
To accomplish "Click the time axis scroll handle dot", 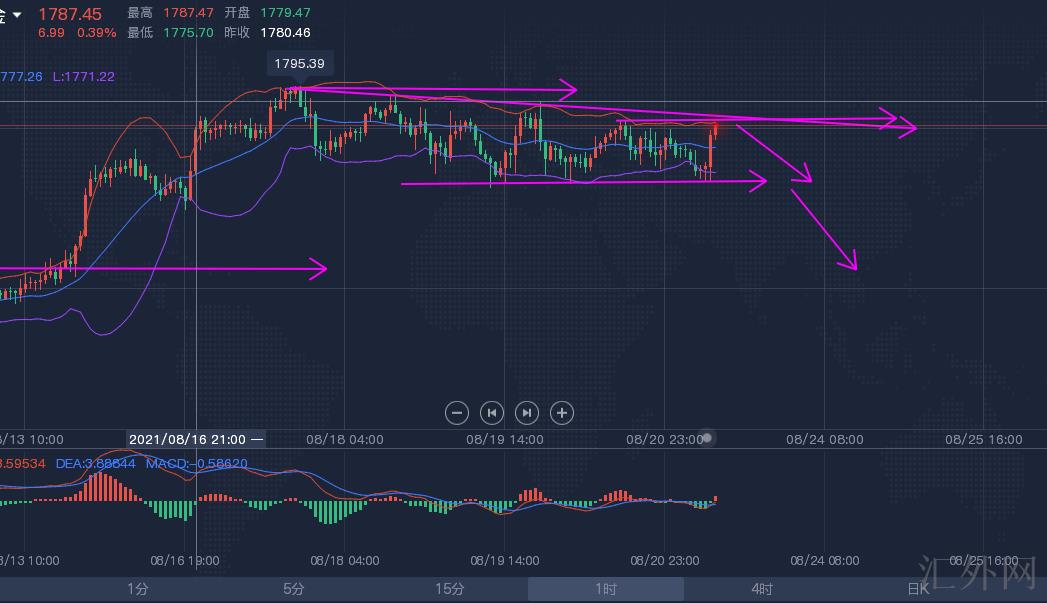I will click(x=707, y=438).
